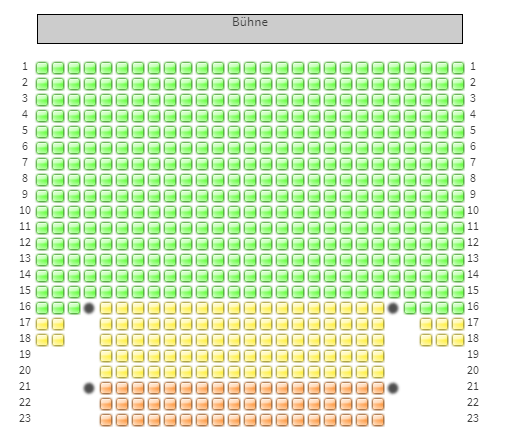Click the gray dot right of row 16 yellow seats

point(393,308)
